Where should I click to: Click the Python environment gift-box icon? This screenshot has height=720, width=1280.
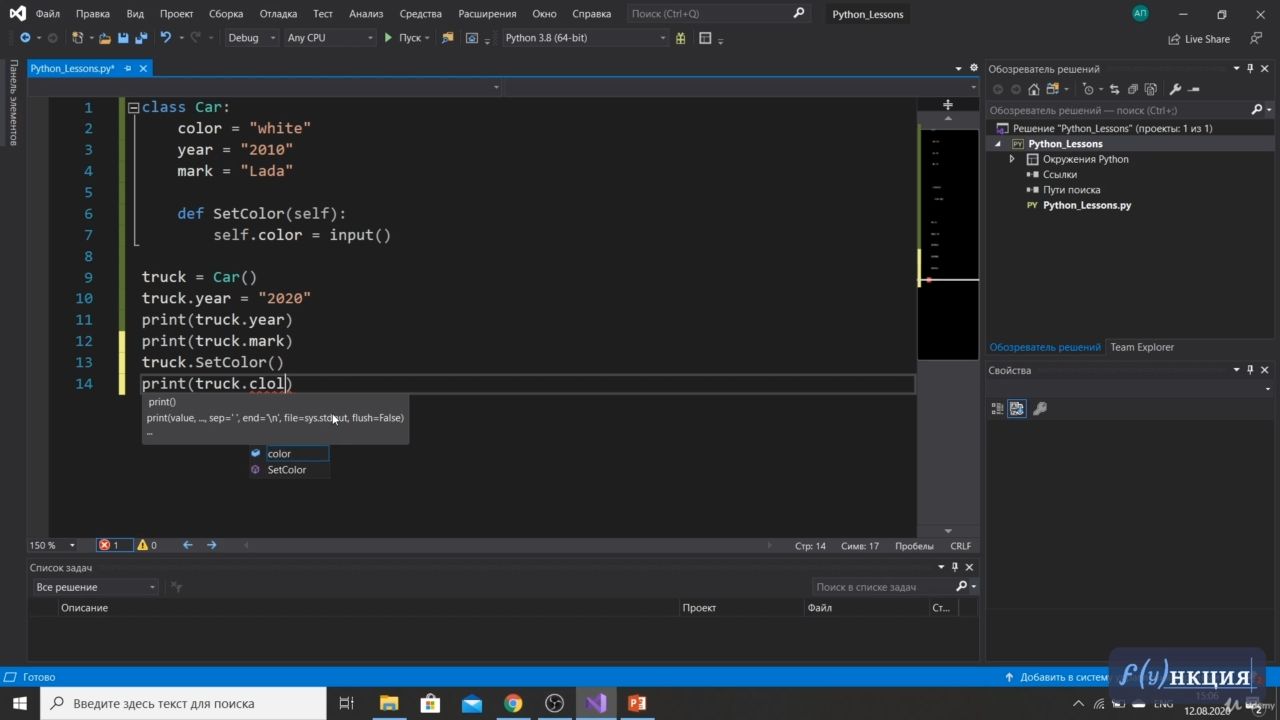click(x=680, y=38)
